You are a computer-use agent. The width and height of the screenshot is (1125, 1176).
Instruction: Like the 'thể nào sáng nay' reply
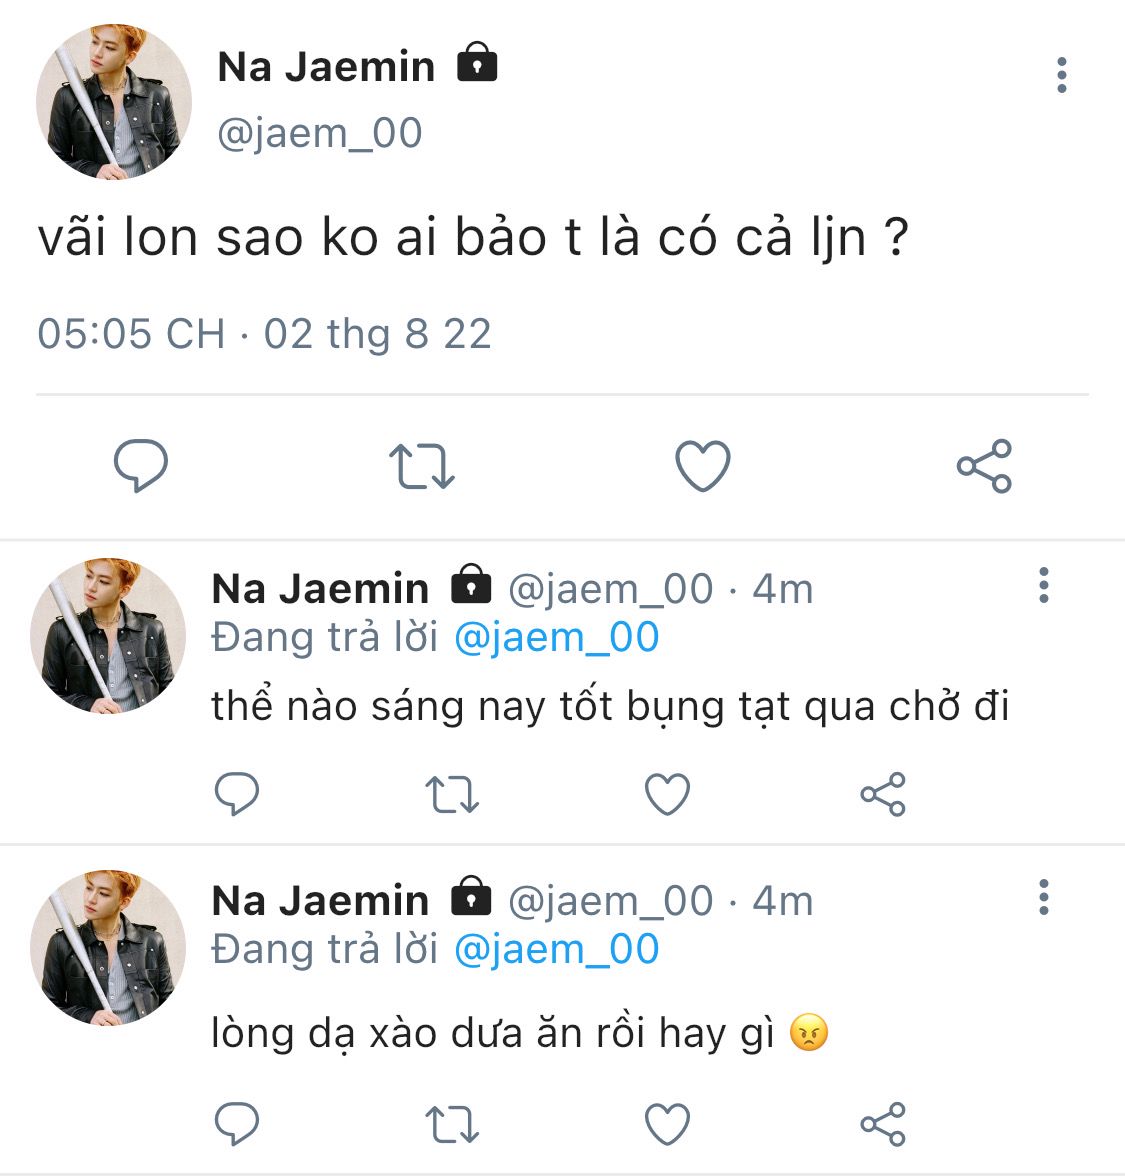[667, 795]
